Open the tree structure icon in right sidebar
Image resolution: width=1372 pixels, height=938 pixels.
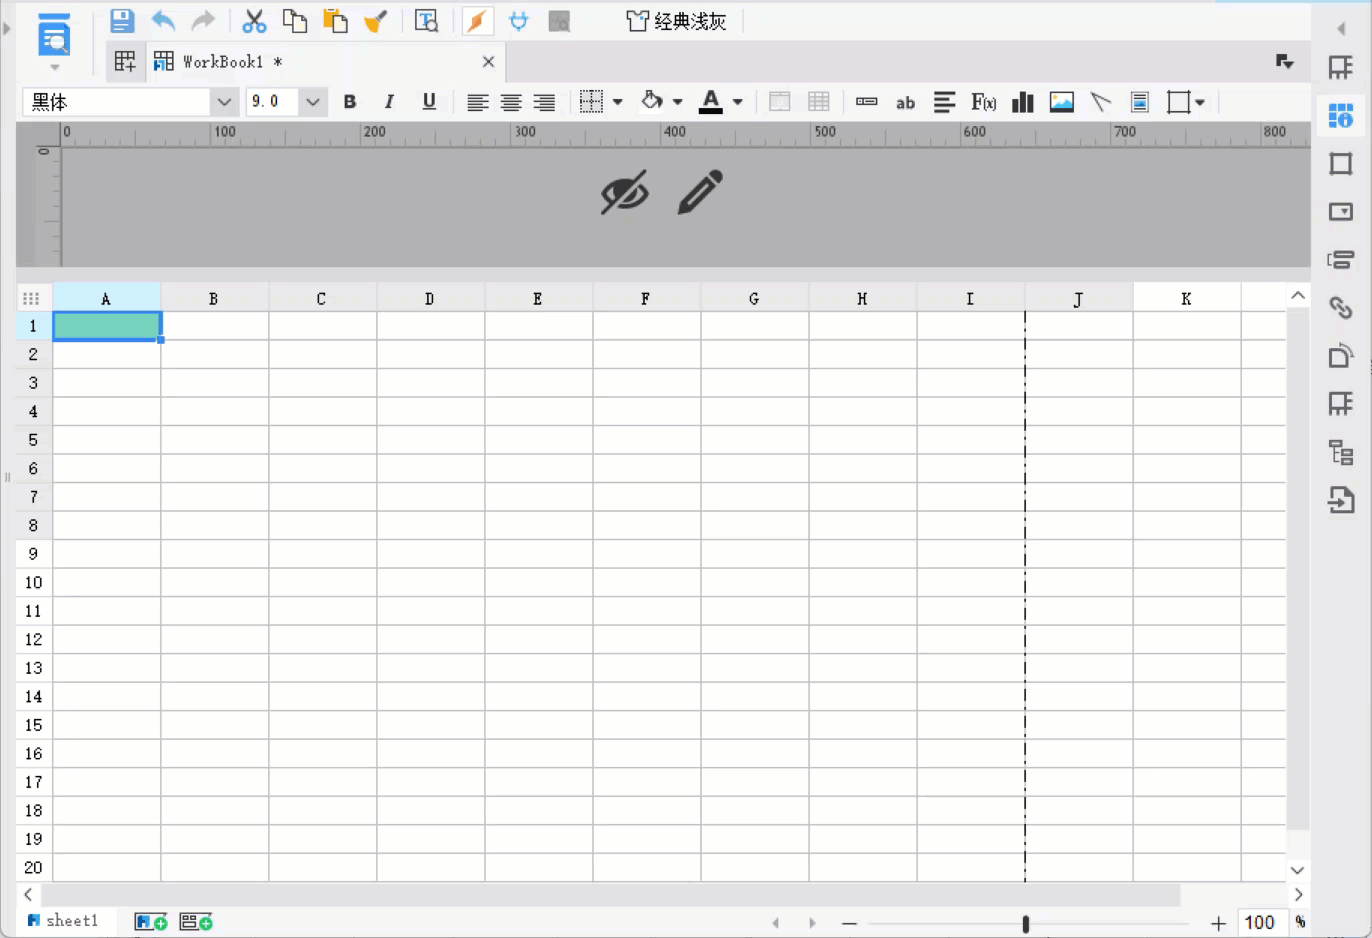[1340, 452]
